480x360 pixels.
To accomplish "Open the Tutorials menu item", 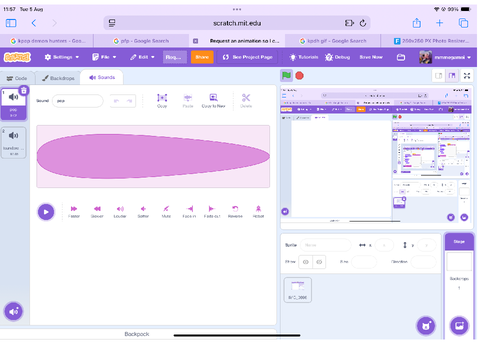I will (x=304, y=57).
